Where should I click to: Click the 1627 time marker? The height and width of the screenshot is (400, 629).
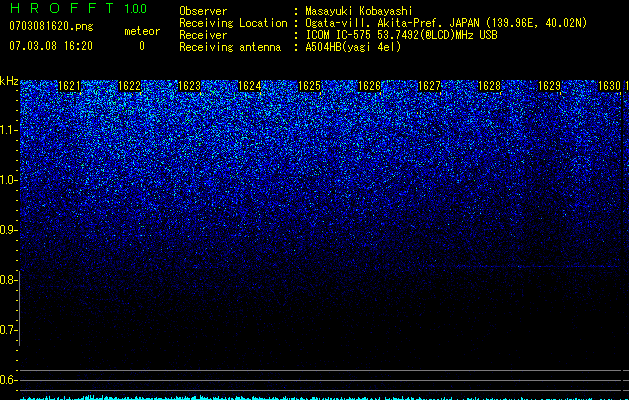429,86
